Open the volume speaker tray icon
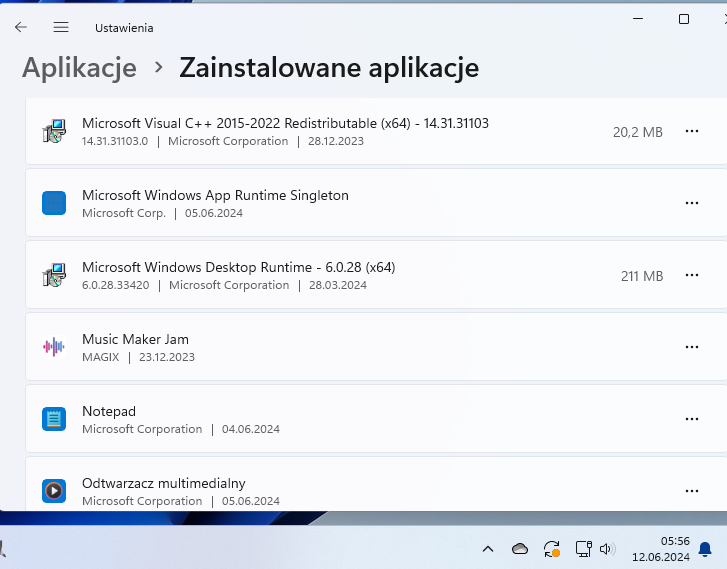The height and width of the screenshot is (569, 727). coord(607,548)
